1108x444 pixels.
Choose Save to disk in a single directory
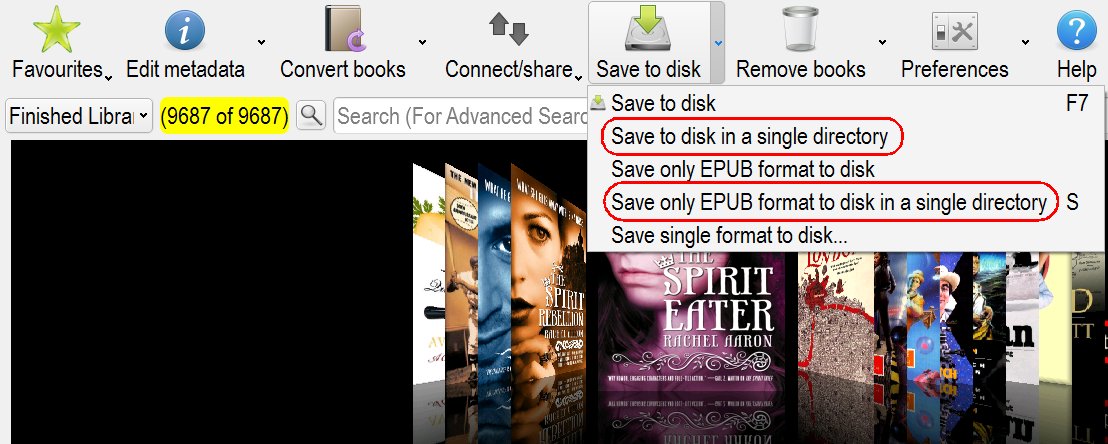(x=750, y=136)
